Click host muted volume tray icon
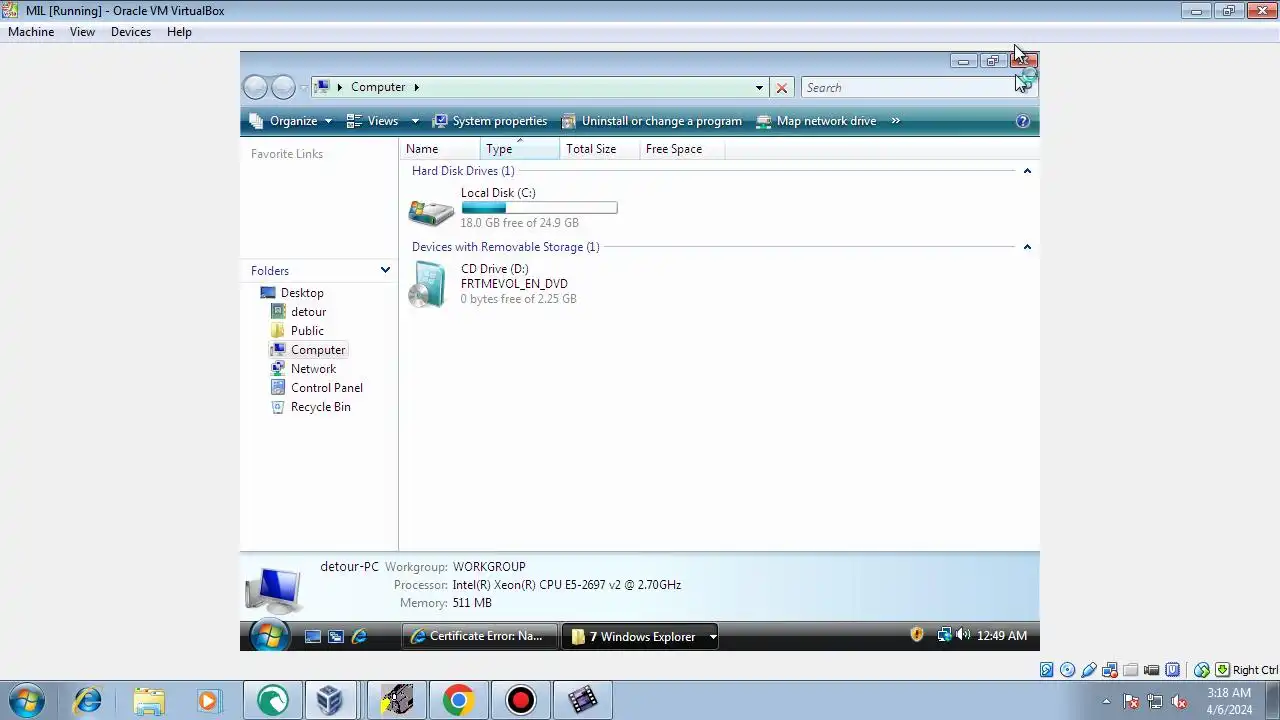Screen dimensions: 1280x720 point(1179,701)
